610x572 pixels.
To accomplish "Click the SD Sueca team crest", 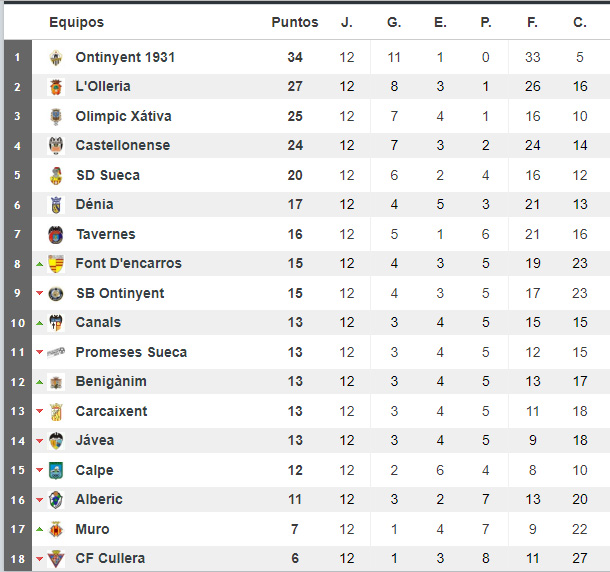I will pos(56,176).
